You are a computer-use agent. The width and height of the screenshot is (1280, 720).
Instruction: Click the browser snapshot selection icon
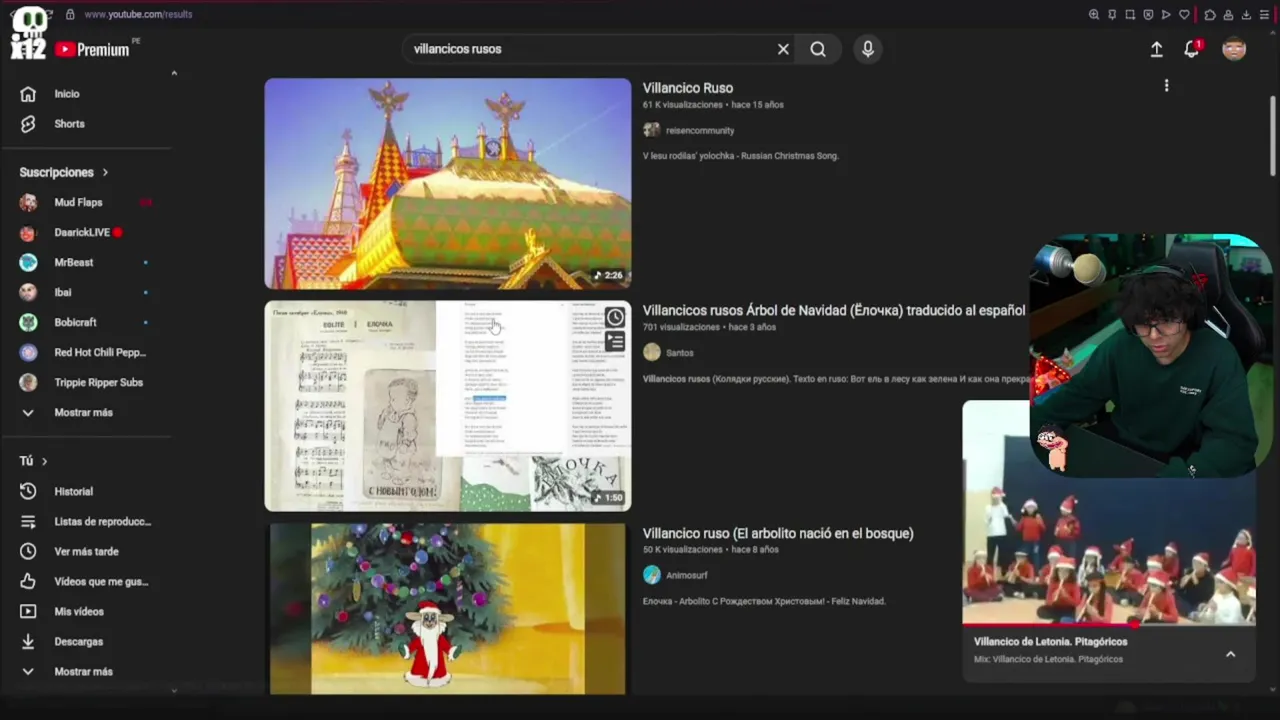tap(1130, 15)
